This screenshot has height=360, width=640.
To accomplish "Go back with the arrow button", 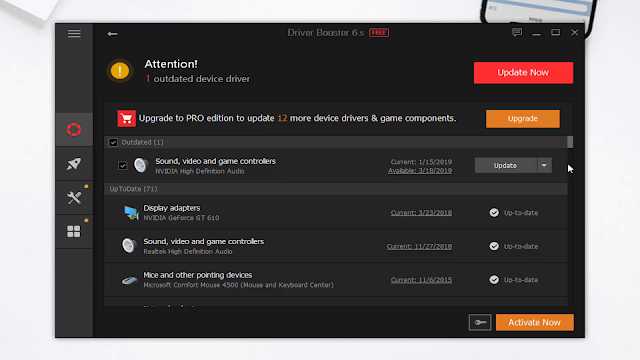I will (x=112, y=34).
